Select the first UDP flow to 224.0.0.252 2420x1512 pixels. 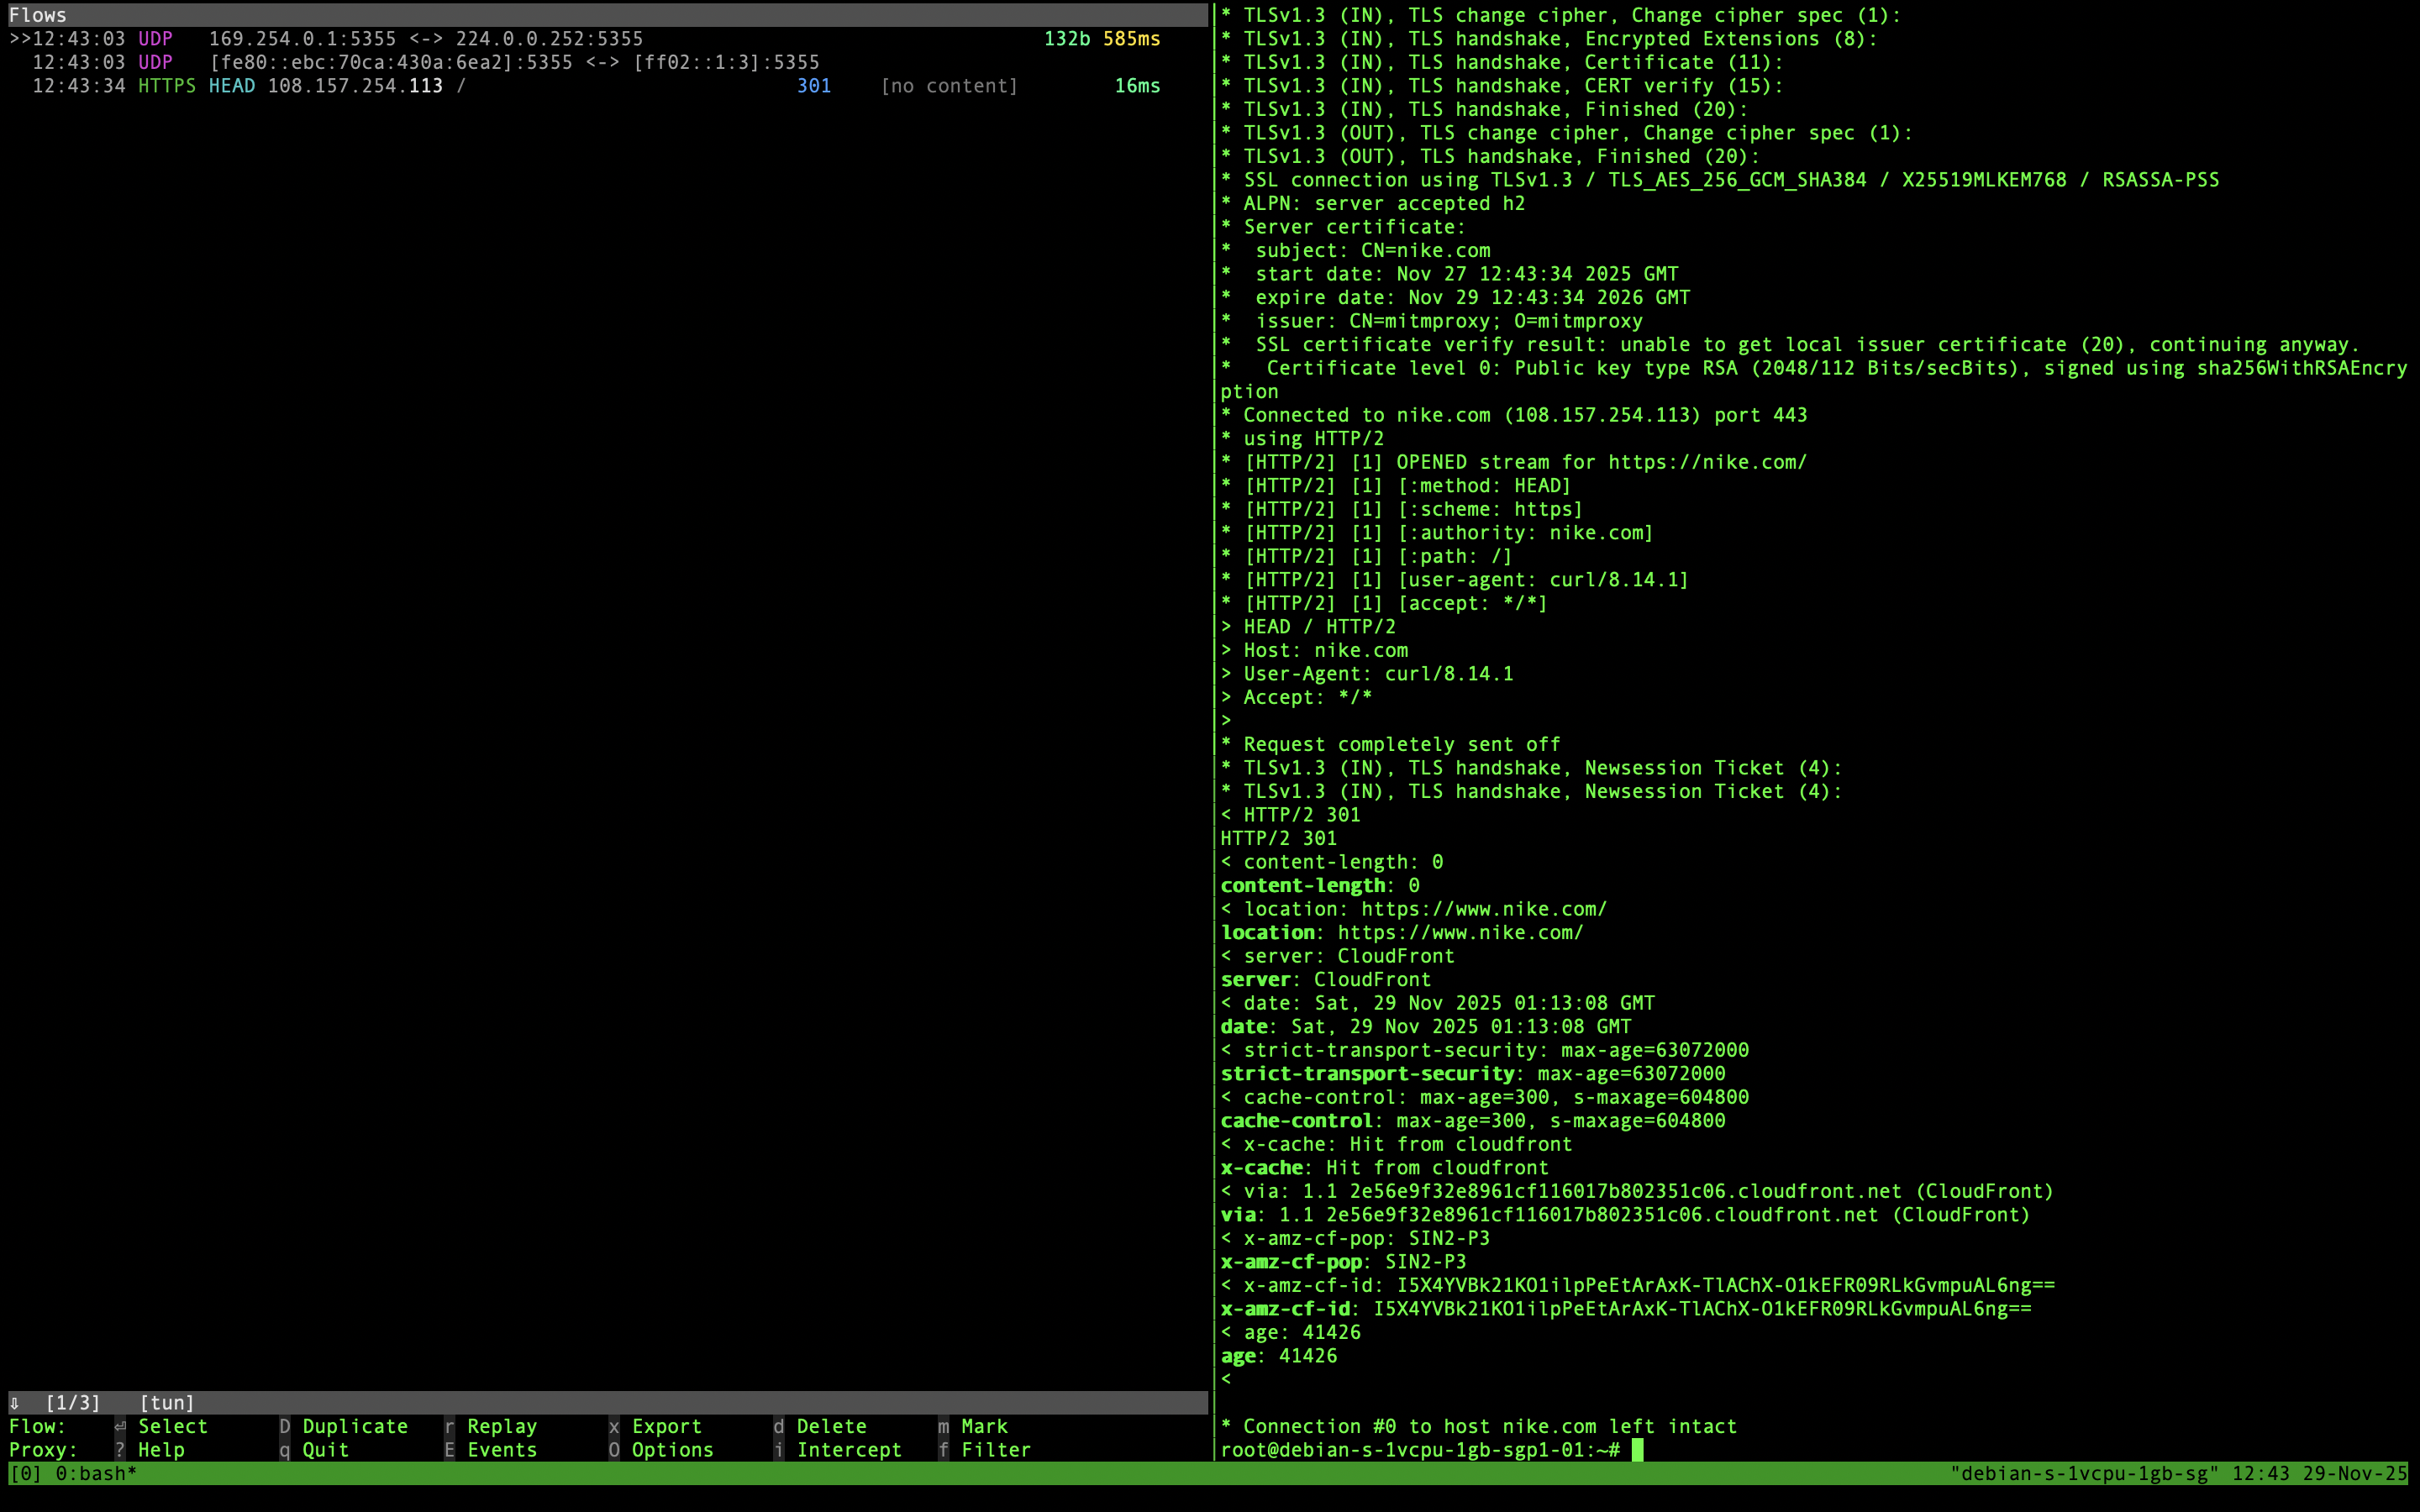[x=425, y=39]
